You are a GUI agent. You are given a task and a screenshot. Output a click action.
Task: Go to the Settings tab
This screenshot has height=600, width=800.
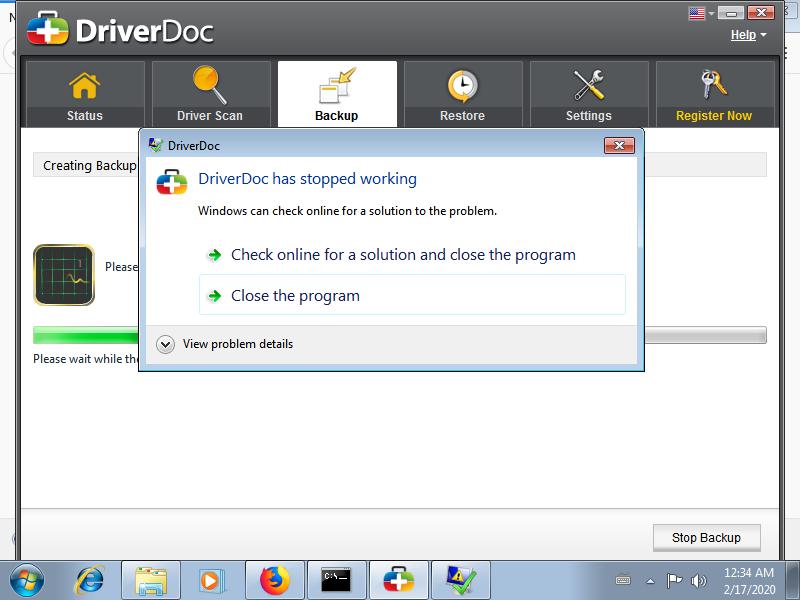(589, 94)
